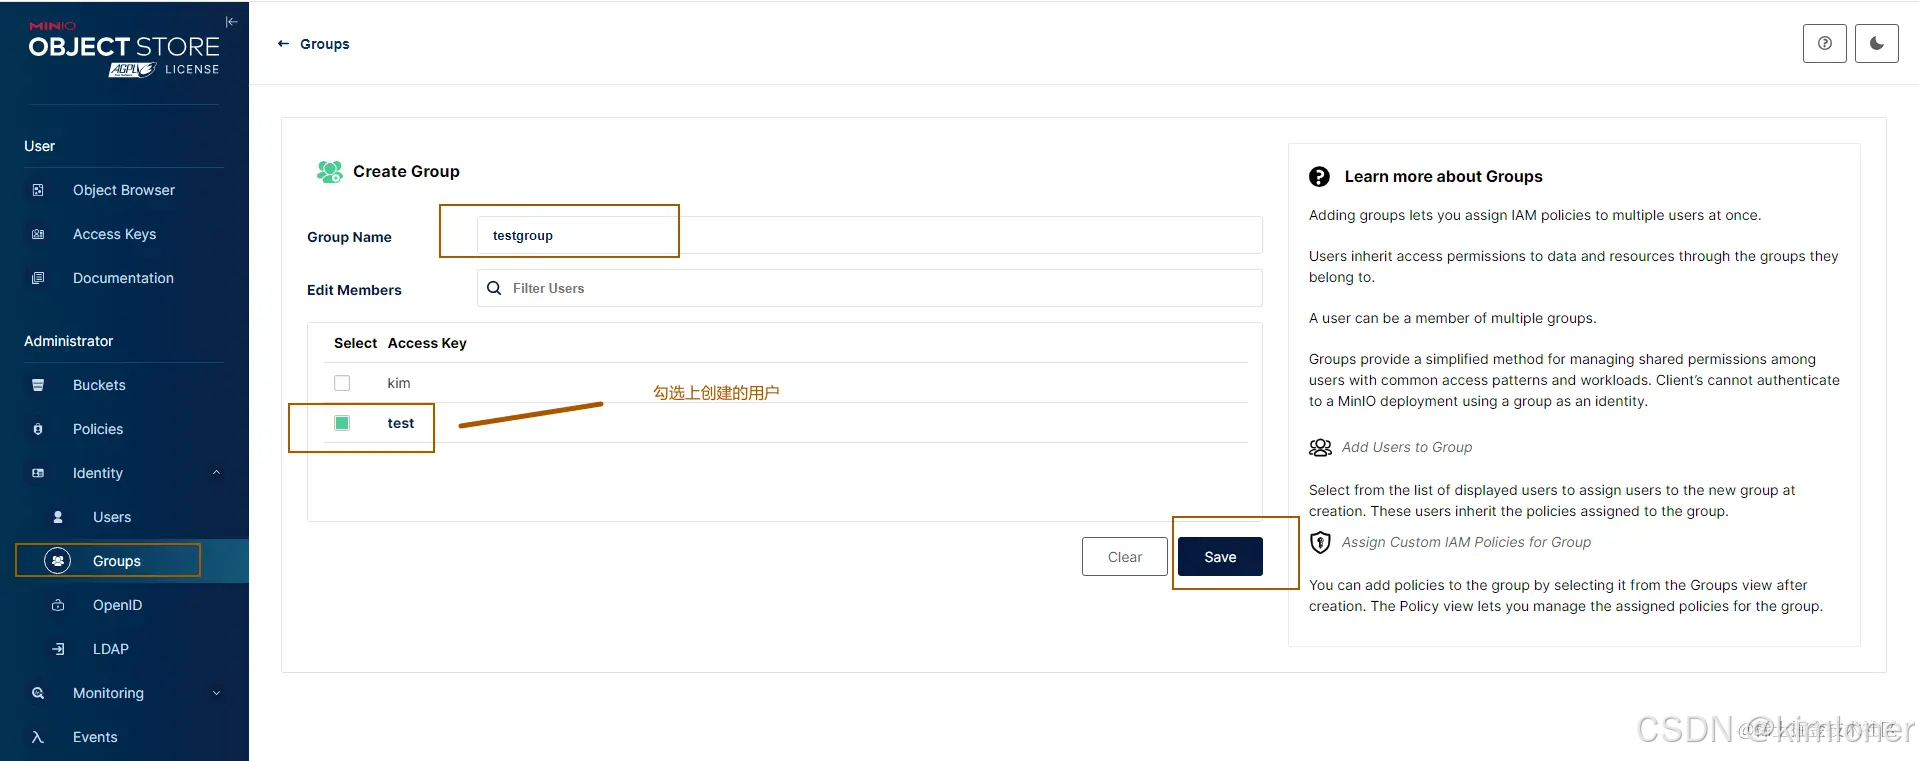Go back using the Groups arrow

[283, 44]
